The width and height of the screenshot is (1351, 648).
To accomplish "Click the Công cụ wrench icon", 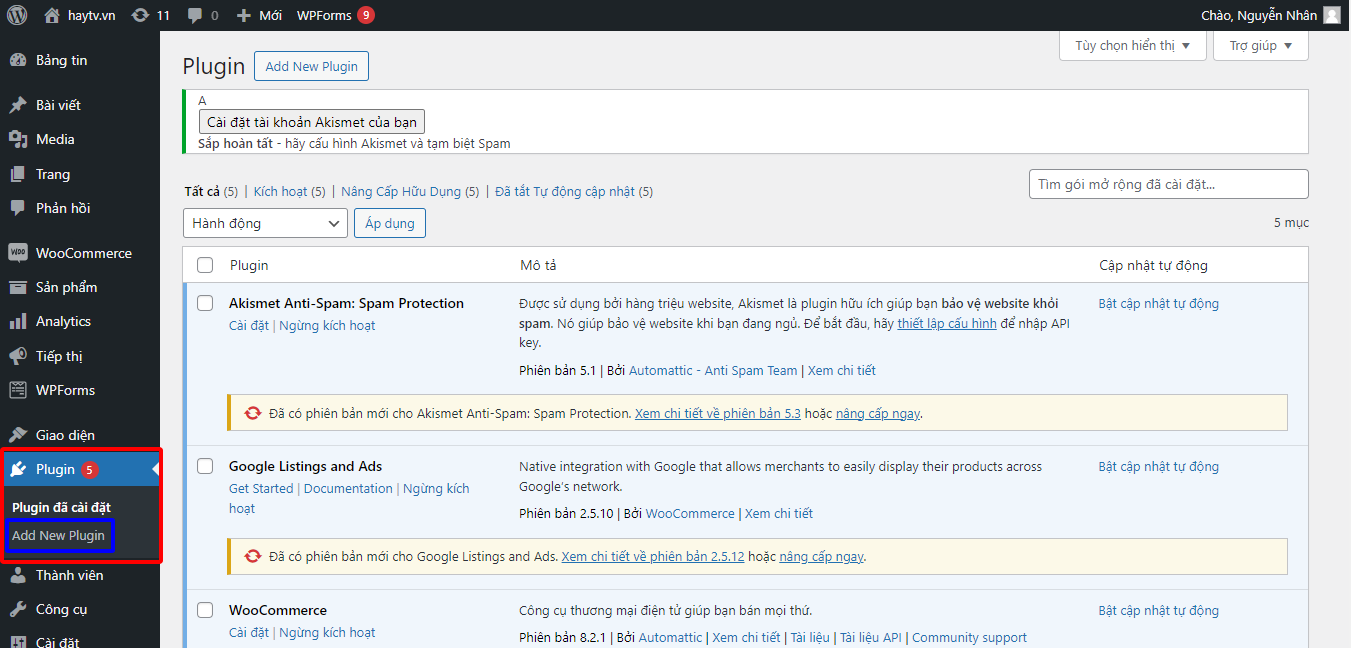I will coord(18,609).
